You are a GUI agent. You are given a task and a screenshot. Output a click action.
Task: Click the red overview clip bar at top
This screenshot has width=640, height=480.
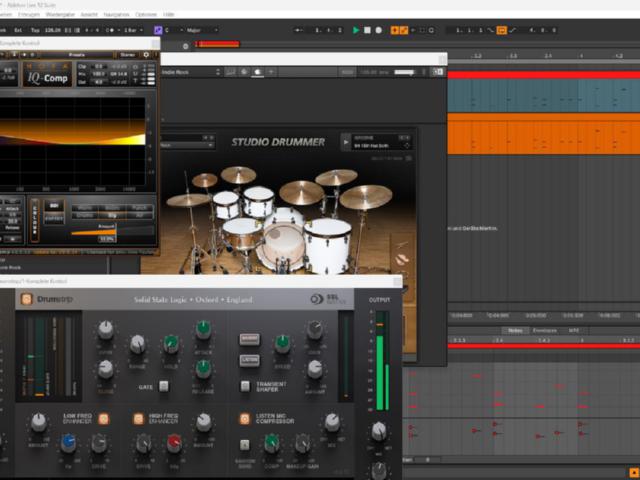tap(217, 44)
